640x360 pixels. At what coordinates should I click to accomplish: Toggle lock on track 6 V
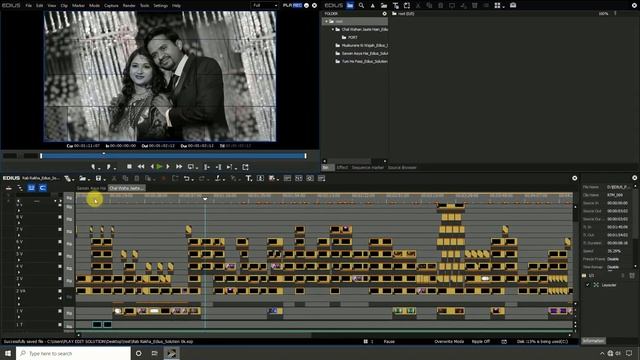pos(60,242)
